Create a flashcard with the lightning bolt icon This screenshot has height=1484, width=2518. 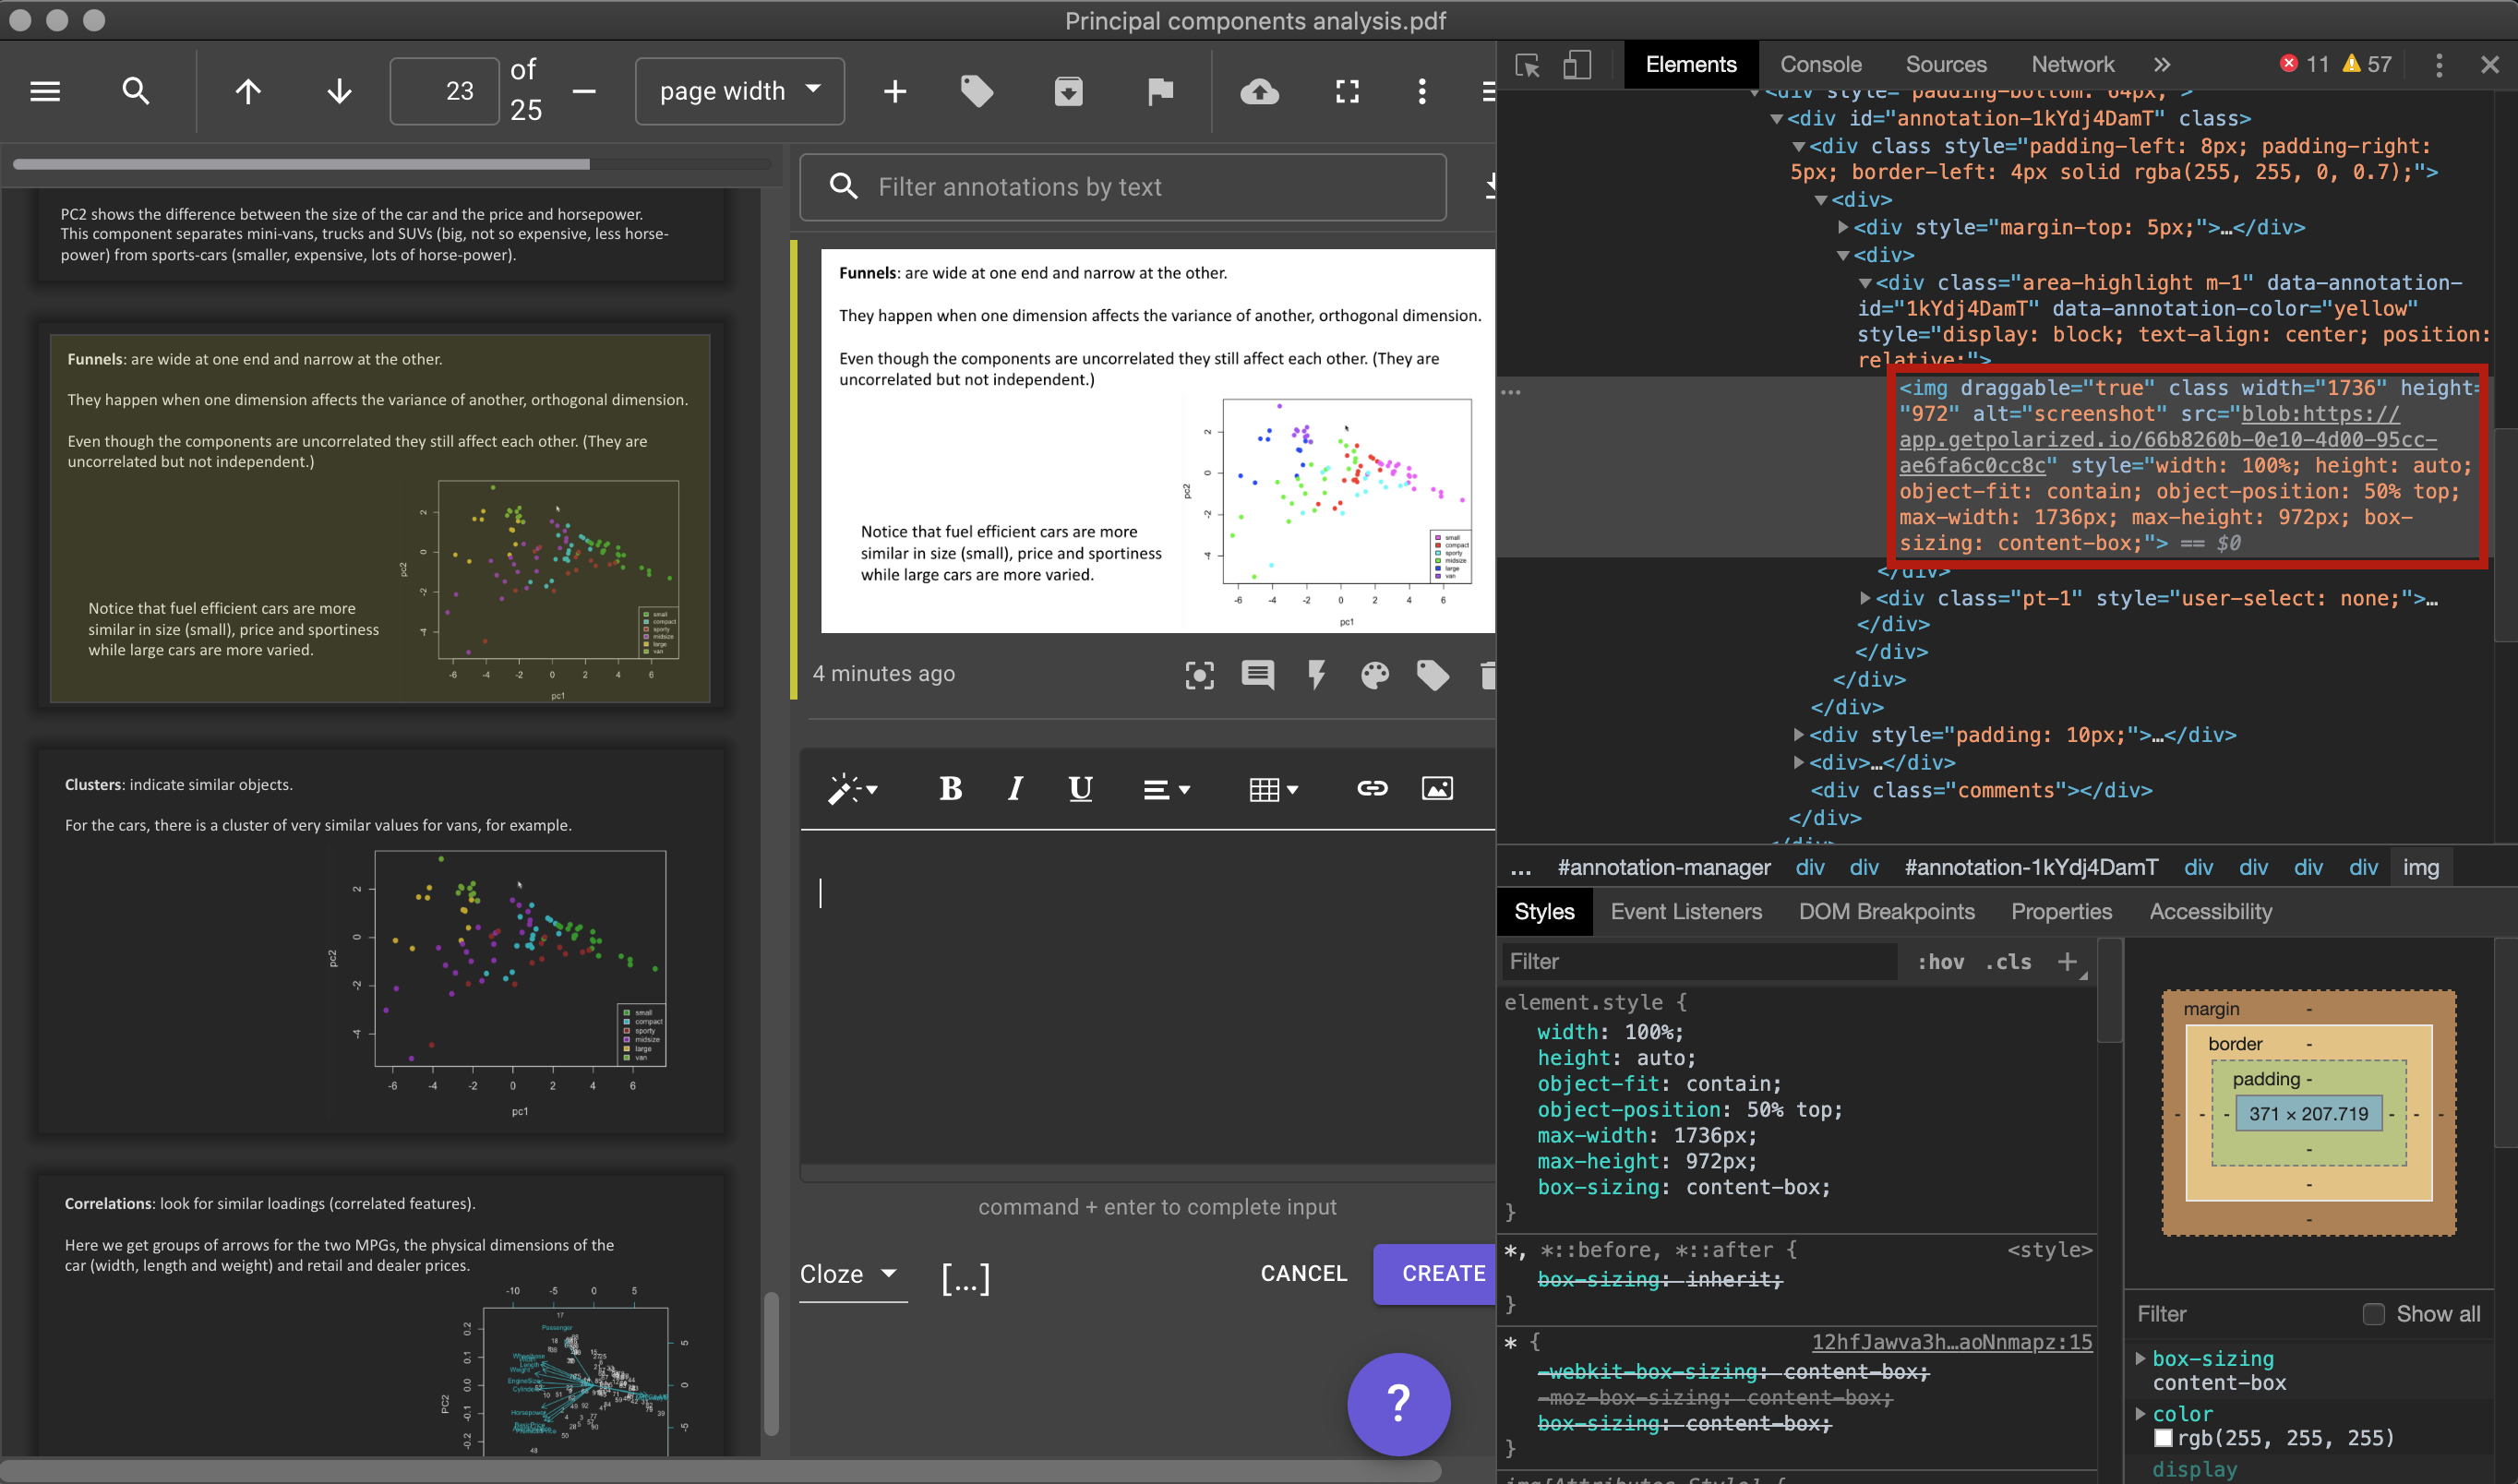point(1316,675)
